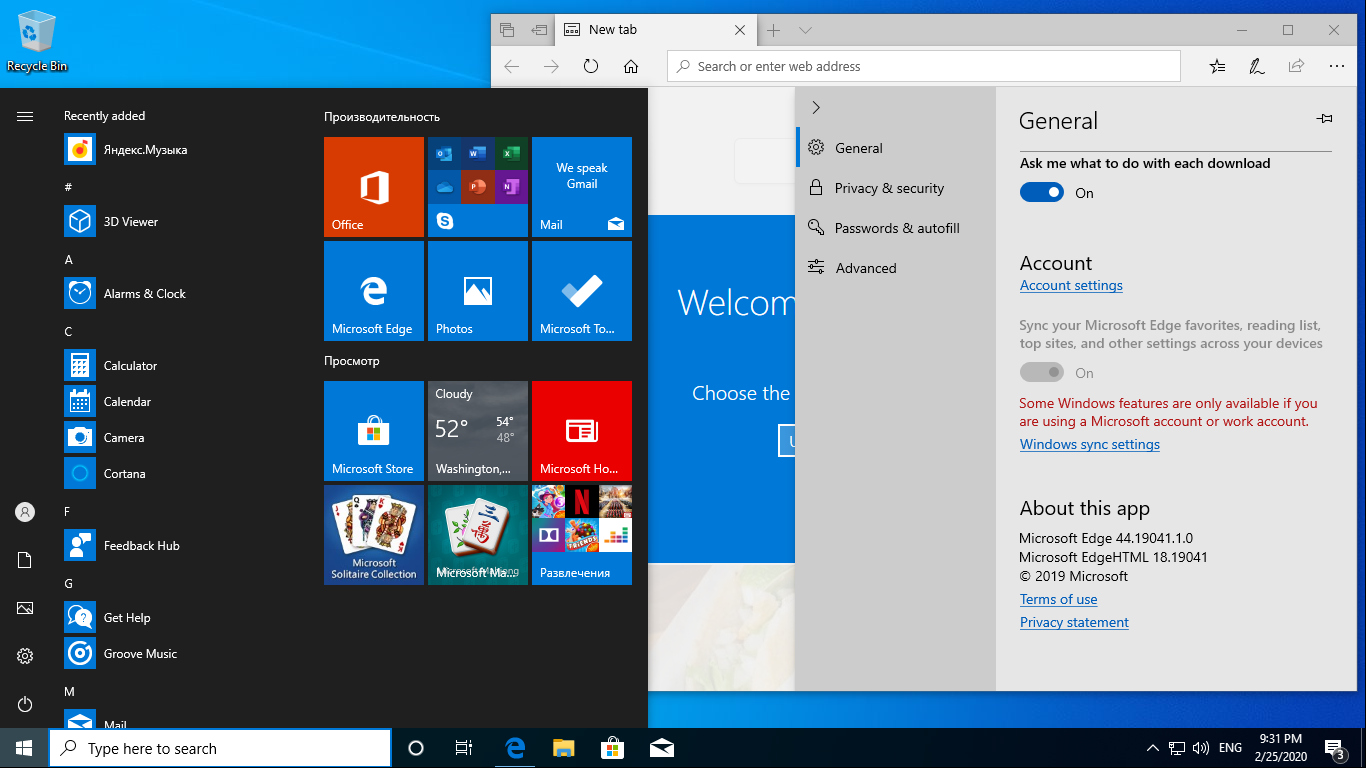Open Edge Settings and more menu

click(x=1336, y=66)
